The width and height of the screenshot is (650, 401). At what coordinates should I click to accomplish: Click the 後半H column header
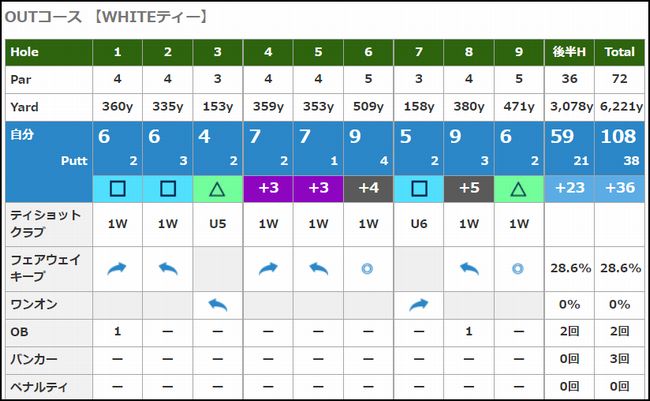(569, 51)
